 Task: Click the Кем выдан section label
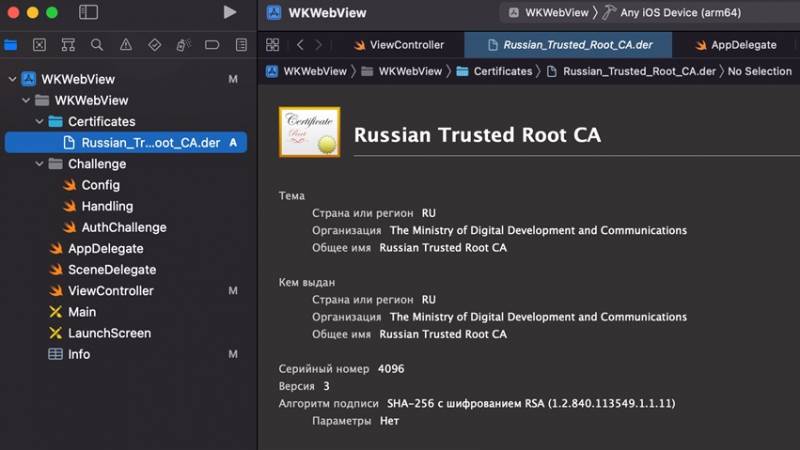coord(307,283)
